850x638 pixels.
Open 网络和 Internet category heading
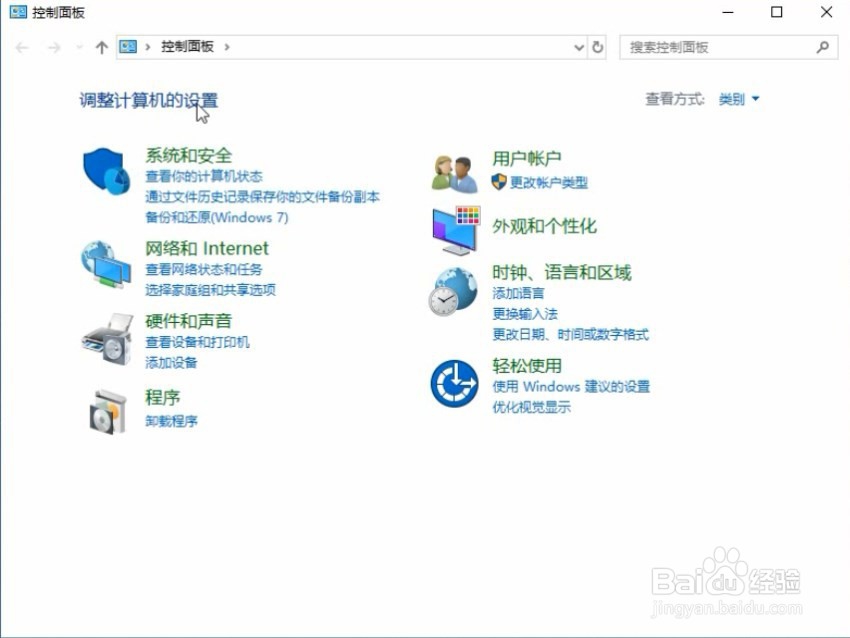pos(207,248)
